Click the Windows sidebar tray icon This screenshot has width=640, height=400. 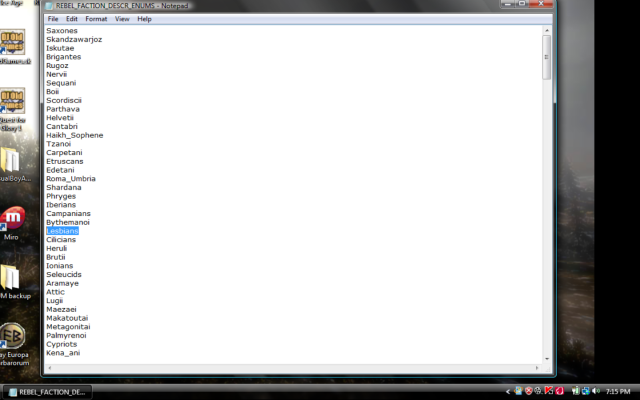(x=518, y=391)
